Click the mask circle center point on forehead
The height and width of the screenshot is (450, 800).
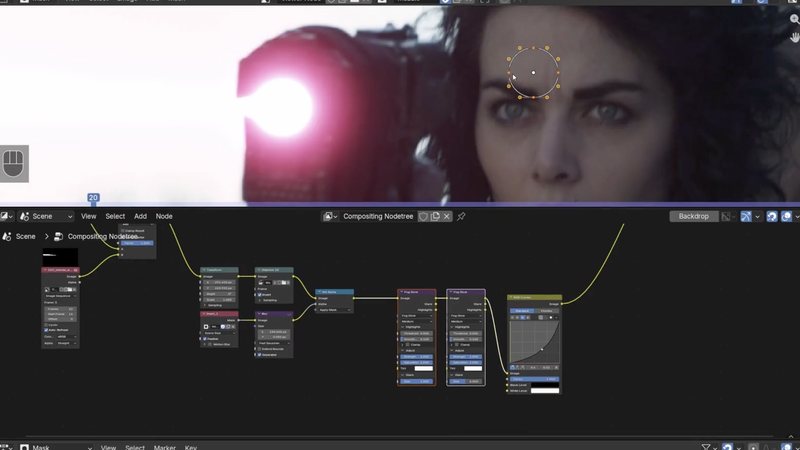pyautogui.click(x=533, y=72)
